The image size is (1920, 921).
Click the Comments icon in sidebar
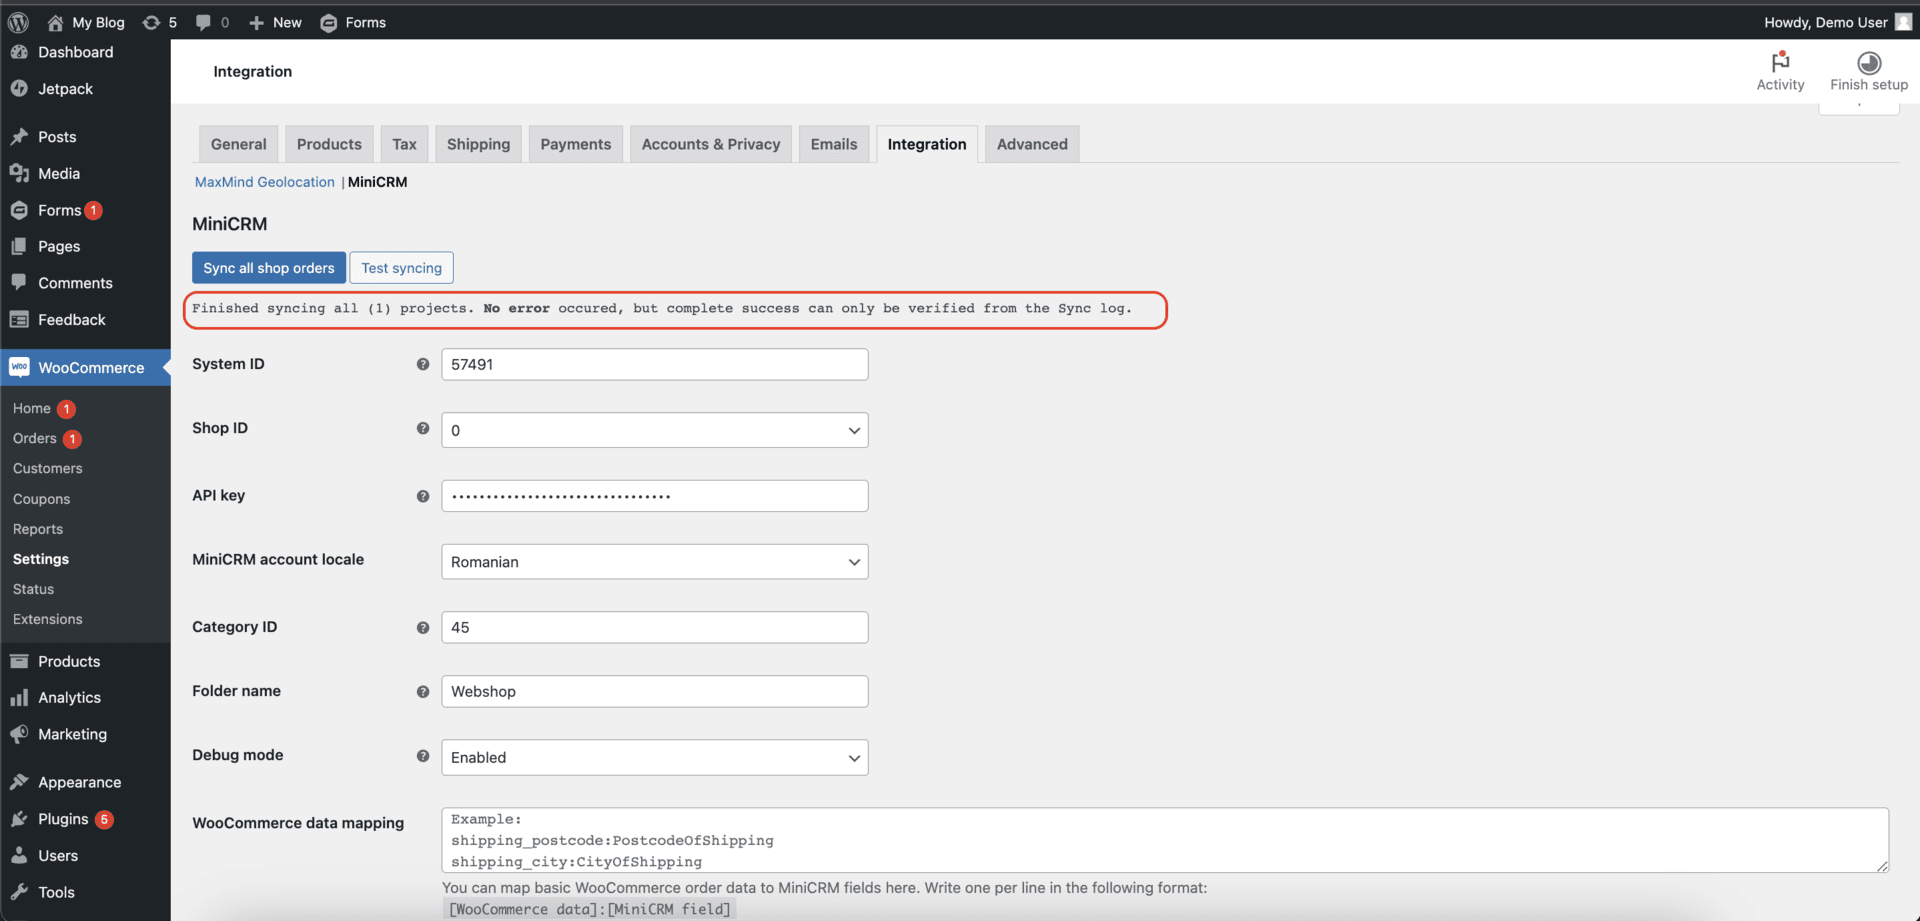[x=19, y=282]
